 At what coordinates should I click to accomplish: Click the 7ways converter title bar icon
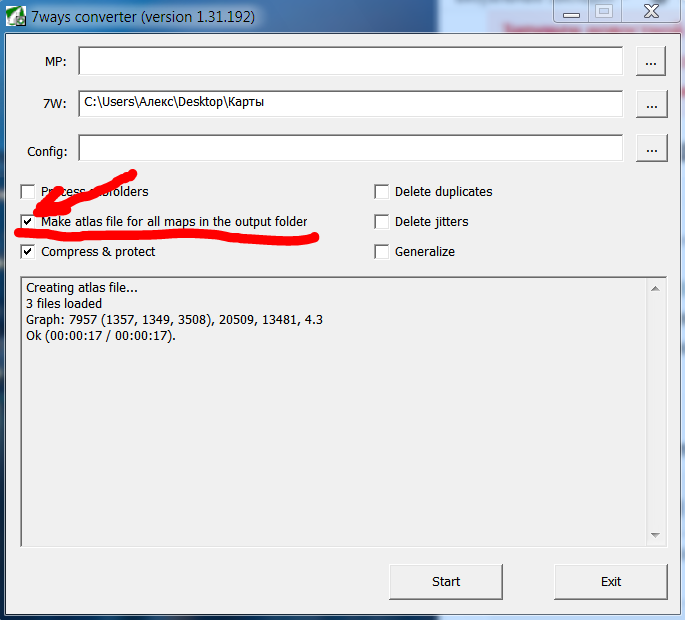point(16,17)
